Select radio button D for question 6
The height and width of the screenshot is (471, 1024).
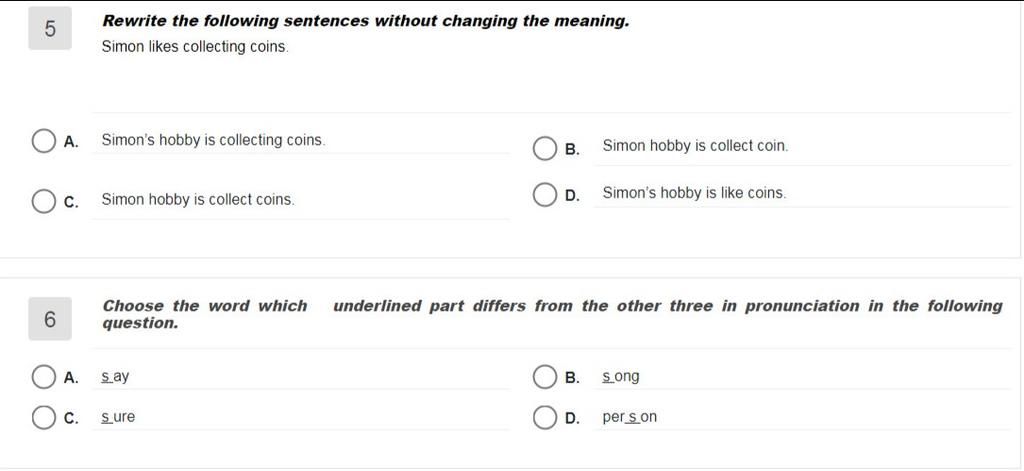(544, 417)
